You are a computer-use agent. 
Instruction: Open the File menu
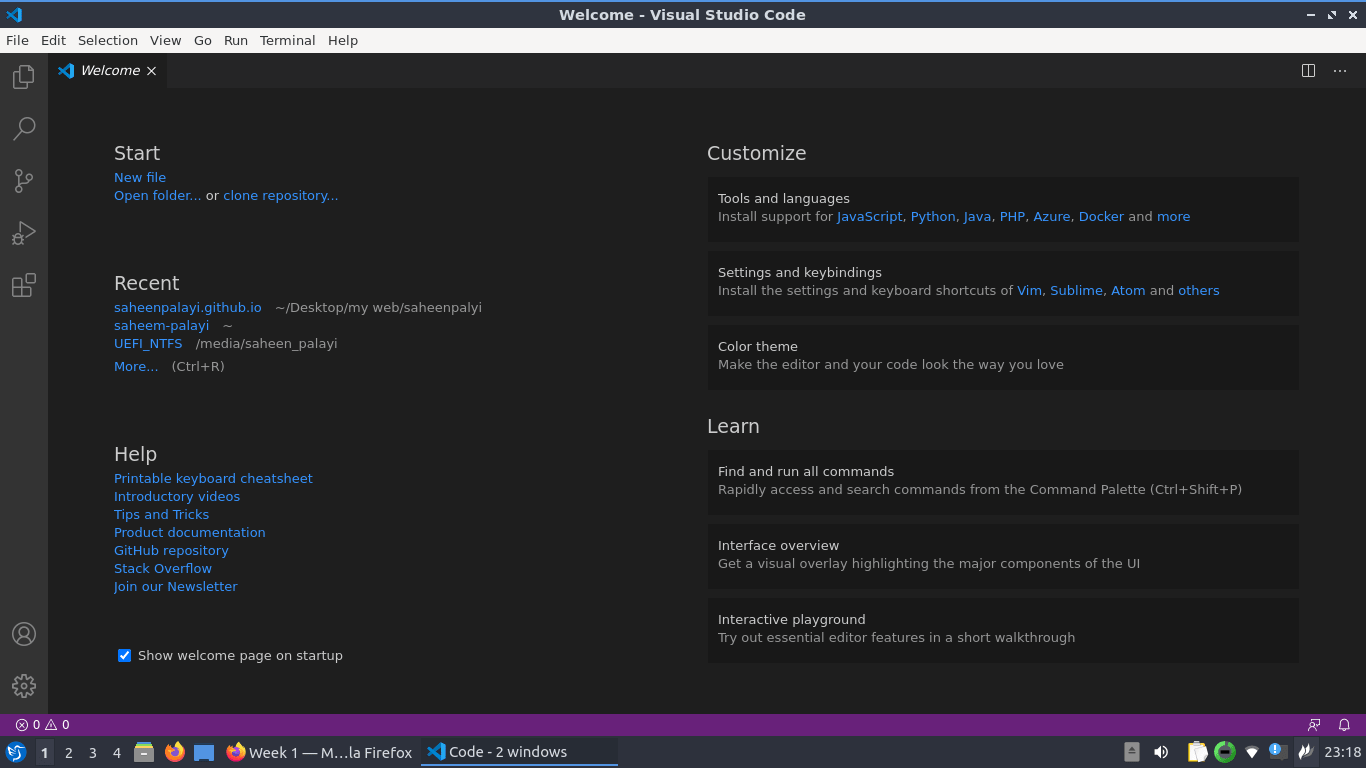coord(17,40)
